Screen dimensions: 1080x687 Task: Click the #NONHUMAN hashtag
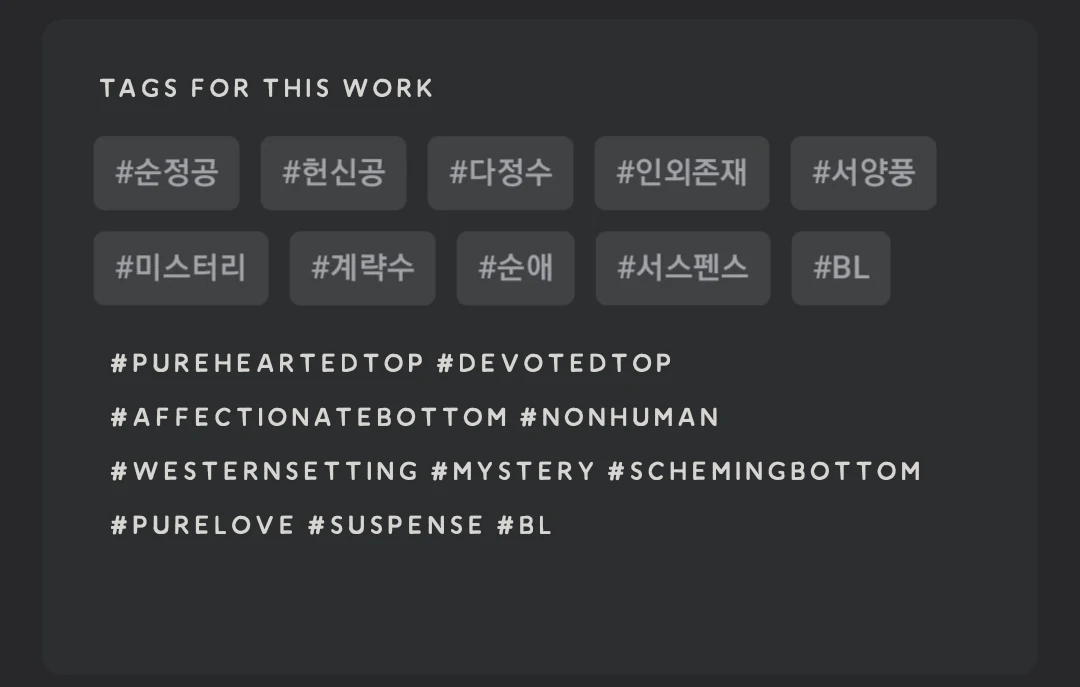coord(619,417)
